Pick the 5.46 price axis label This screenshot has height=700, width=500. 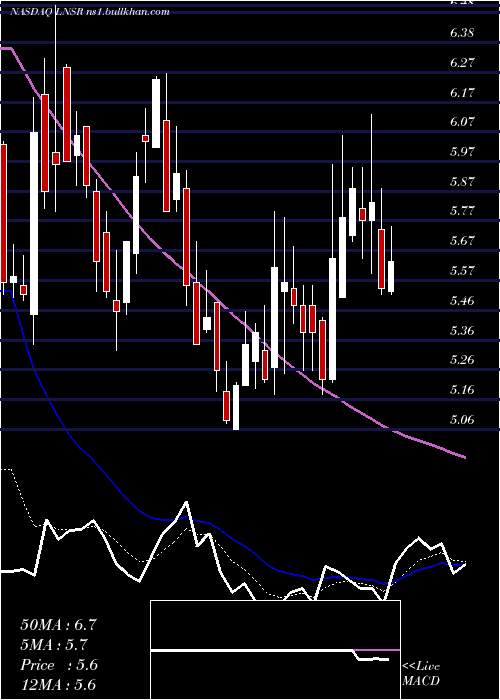coord(462,300)
